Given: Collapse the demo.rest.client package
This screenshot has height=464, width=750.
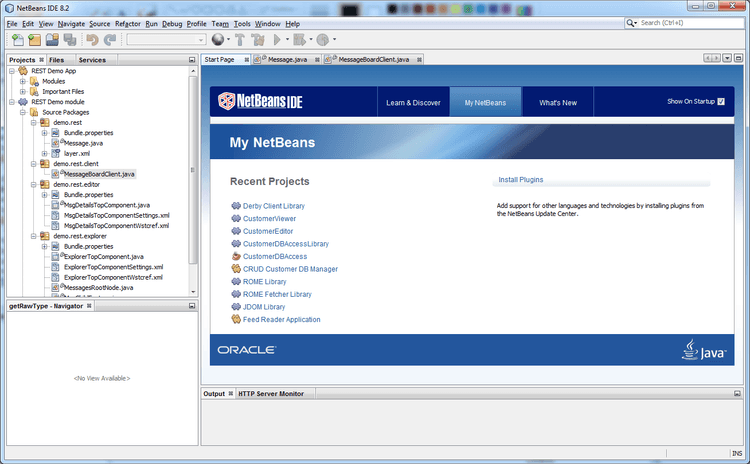Looking at the screenshot, I should tap(33, 164).
